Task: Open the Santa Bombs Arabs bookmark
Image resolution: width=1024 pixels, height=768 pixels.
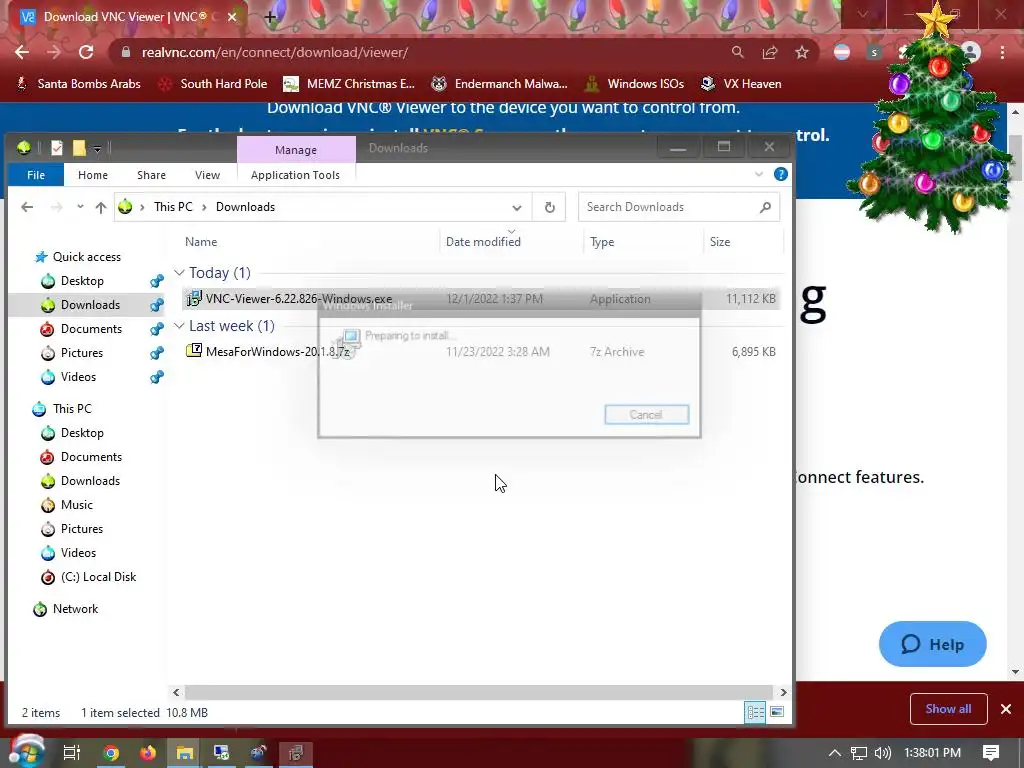Action: click(78, 84)
